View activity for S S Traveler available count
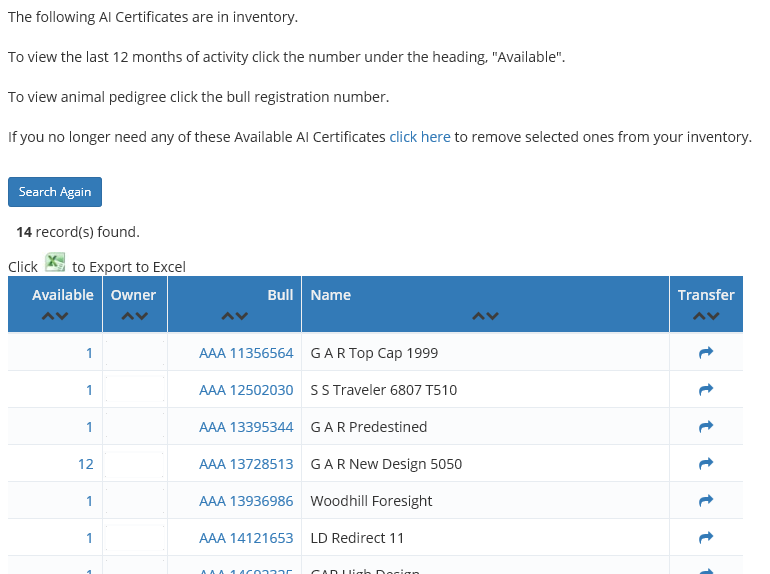The height and width of the screenshot is (574, 770). [x=89, y=390]
